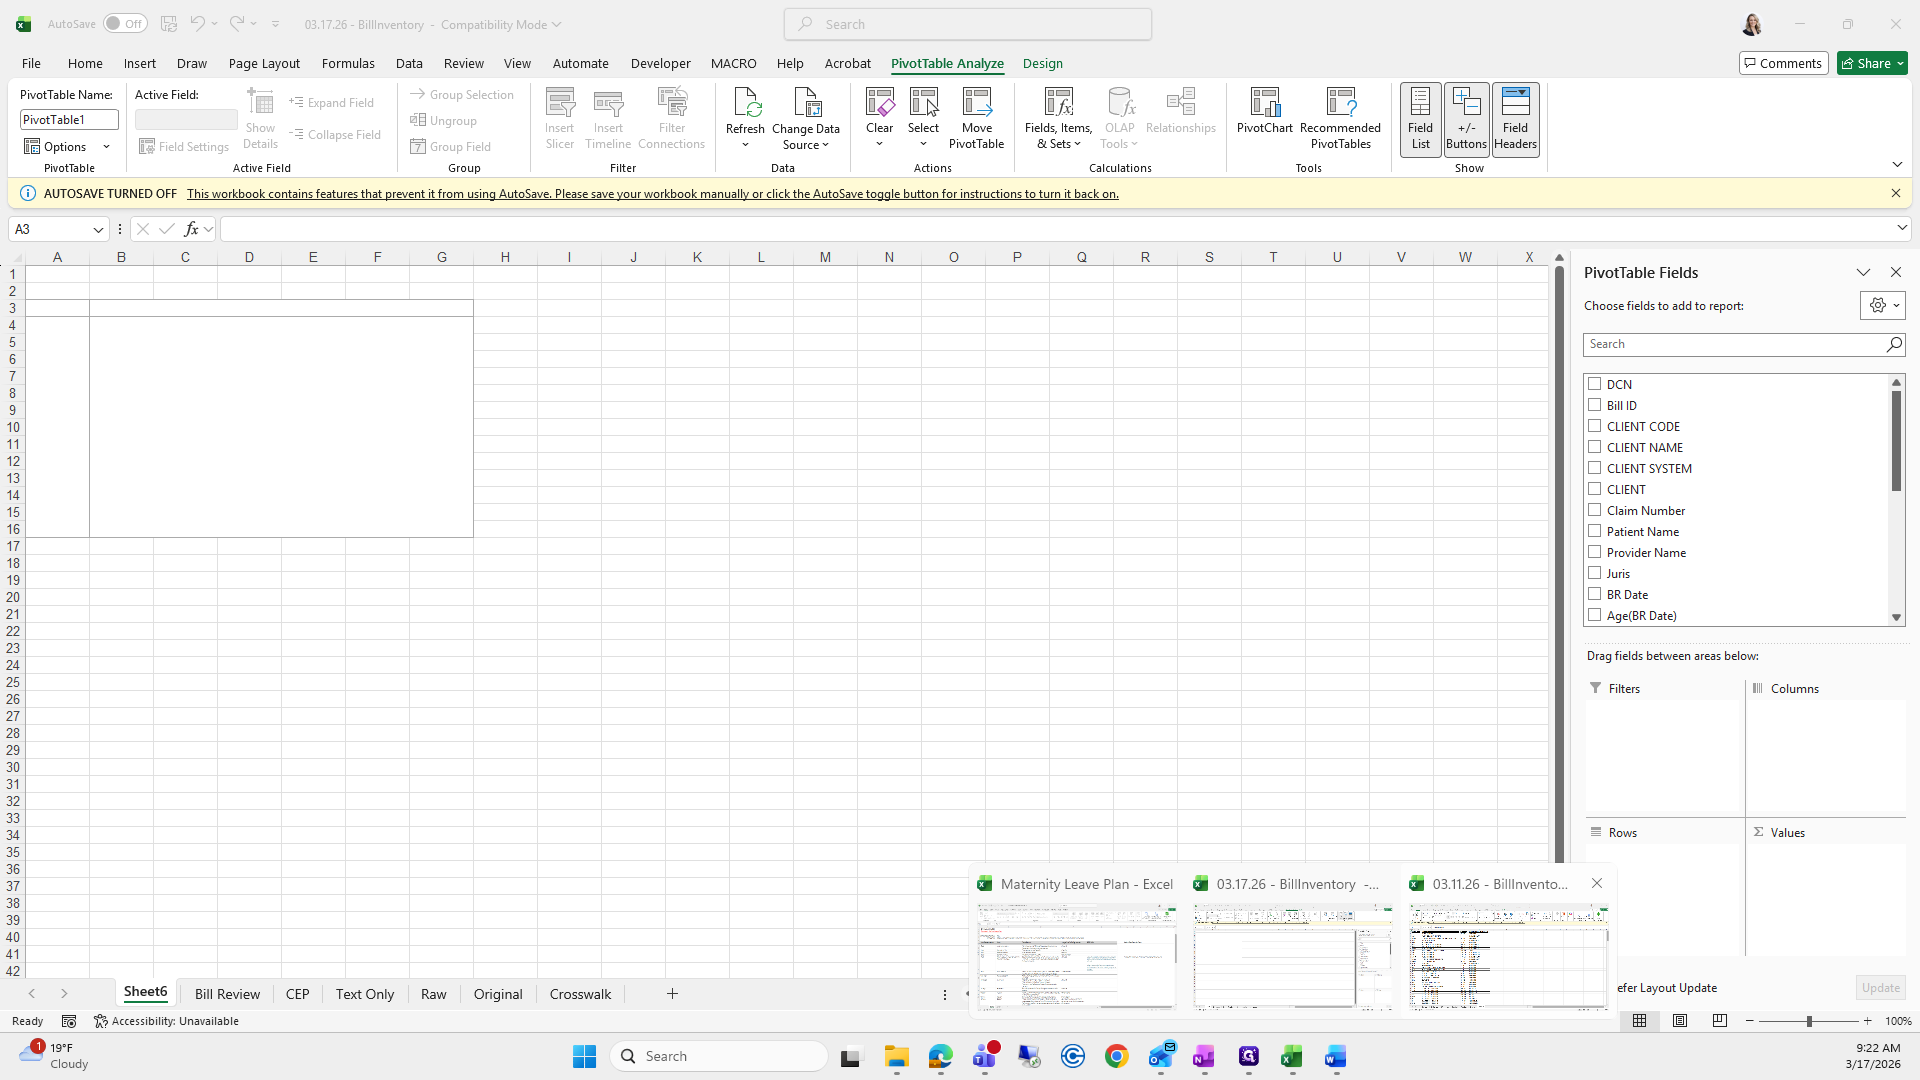Screen dimensions: 1920x1080
Task: Click the PivotTable fields search box
Action: point(1735,344)
